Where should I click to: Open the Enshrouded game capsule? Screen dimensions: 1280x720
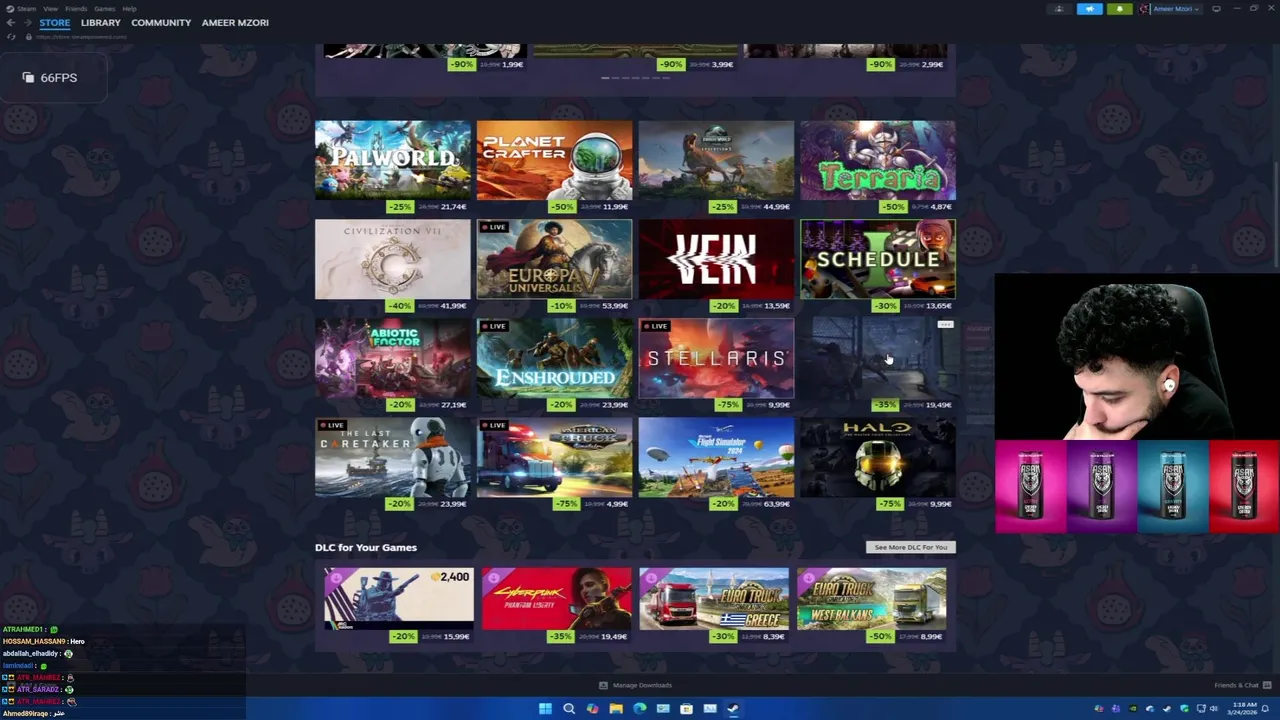[554, 358]
